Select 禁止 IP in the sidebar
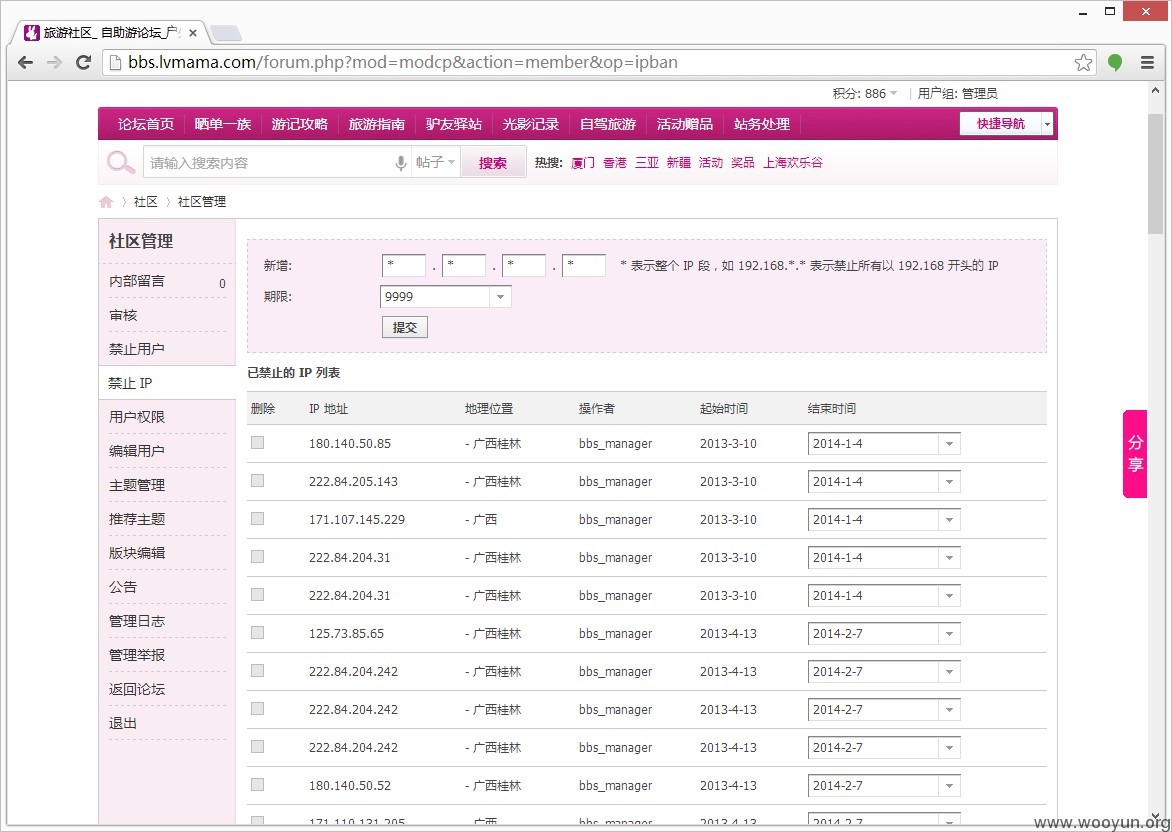Image resolution: width=1172 pixels, height=832 pixels. coord(130,383)
